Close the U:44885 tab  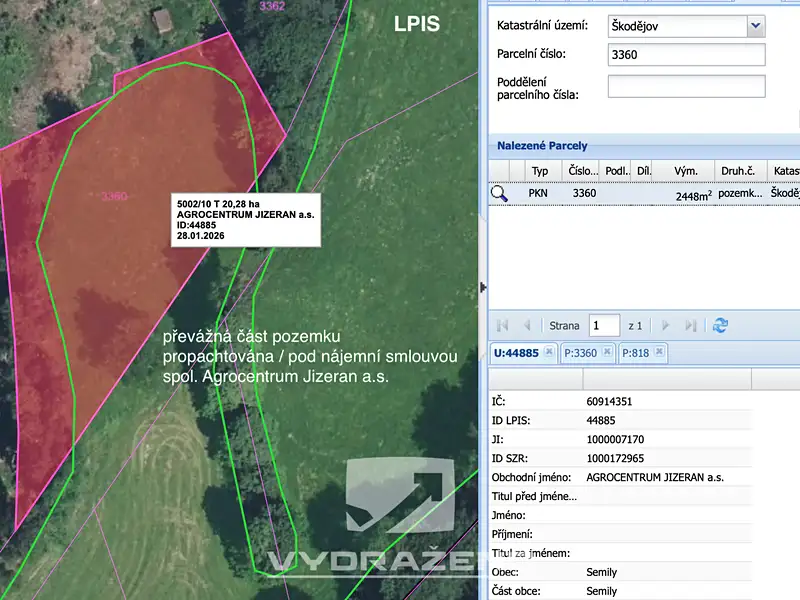click(549, 352)
